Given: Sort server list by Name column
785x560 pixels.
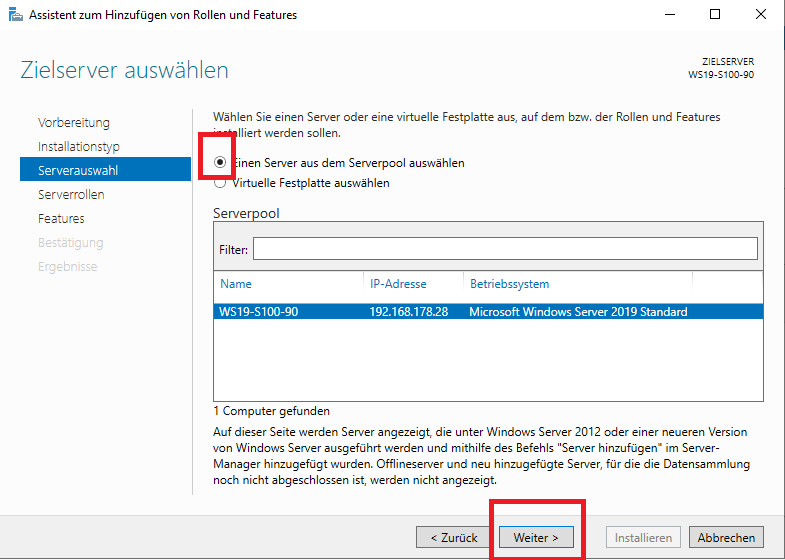Looking at the screenshot, I should [x=237, y=284].
